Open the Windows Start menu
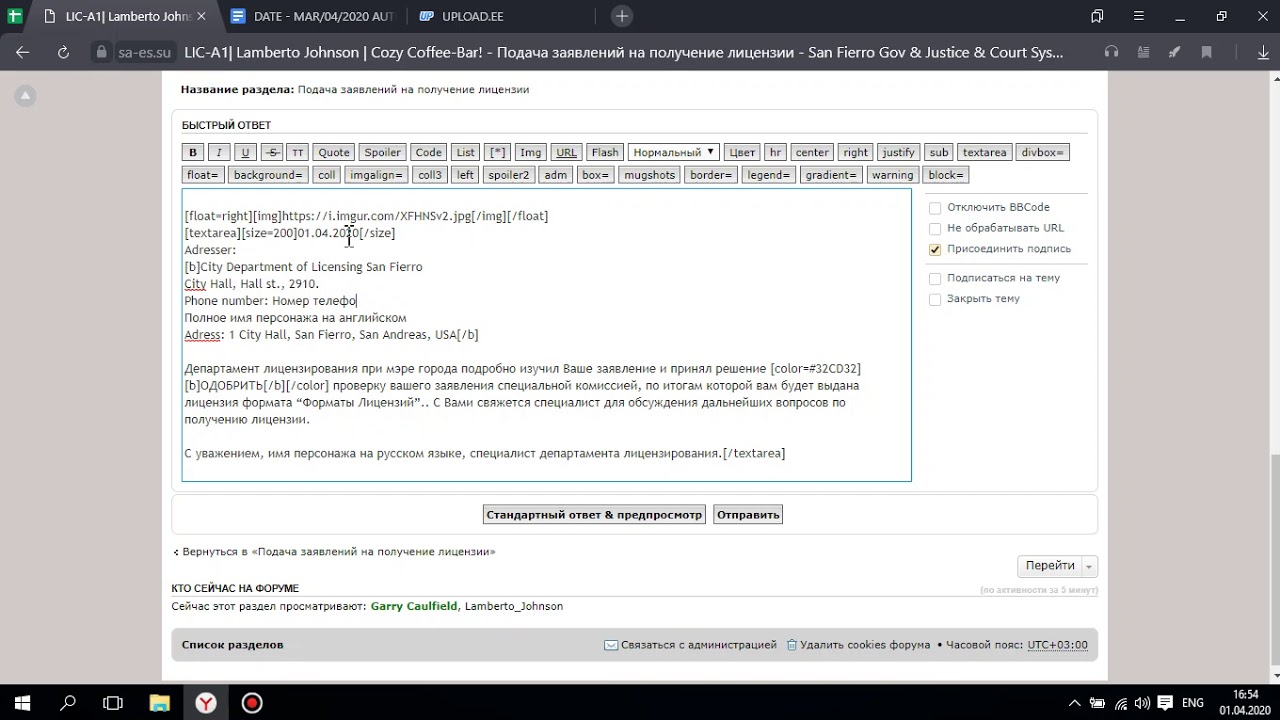Viewport: 1280px width, 720px height. pos(22,703)
